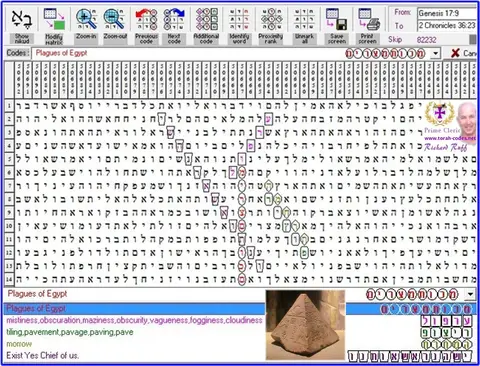The height and width of the screenshot is (366, 480).
Task: Select the mistiness, obscuration list row
Action: [x=134, y=321]
